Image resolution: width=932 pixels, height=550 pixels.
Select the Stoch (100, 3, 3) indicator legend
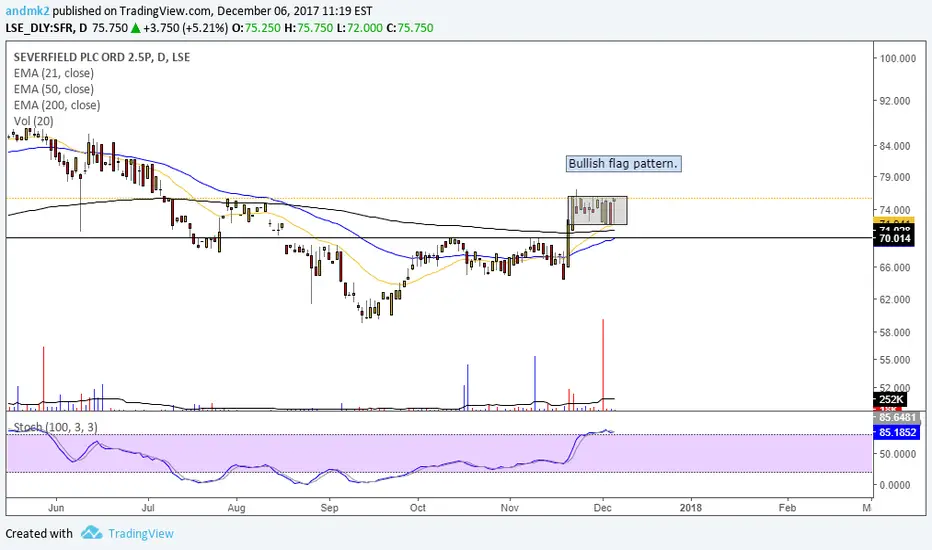click(55, 427)
